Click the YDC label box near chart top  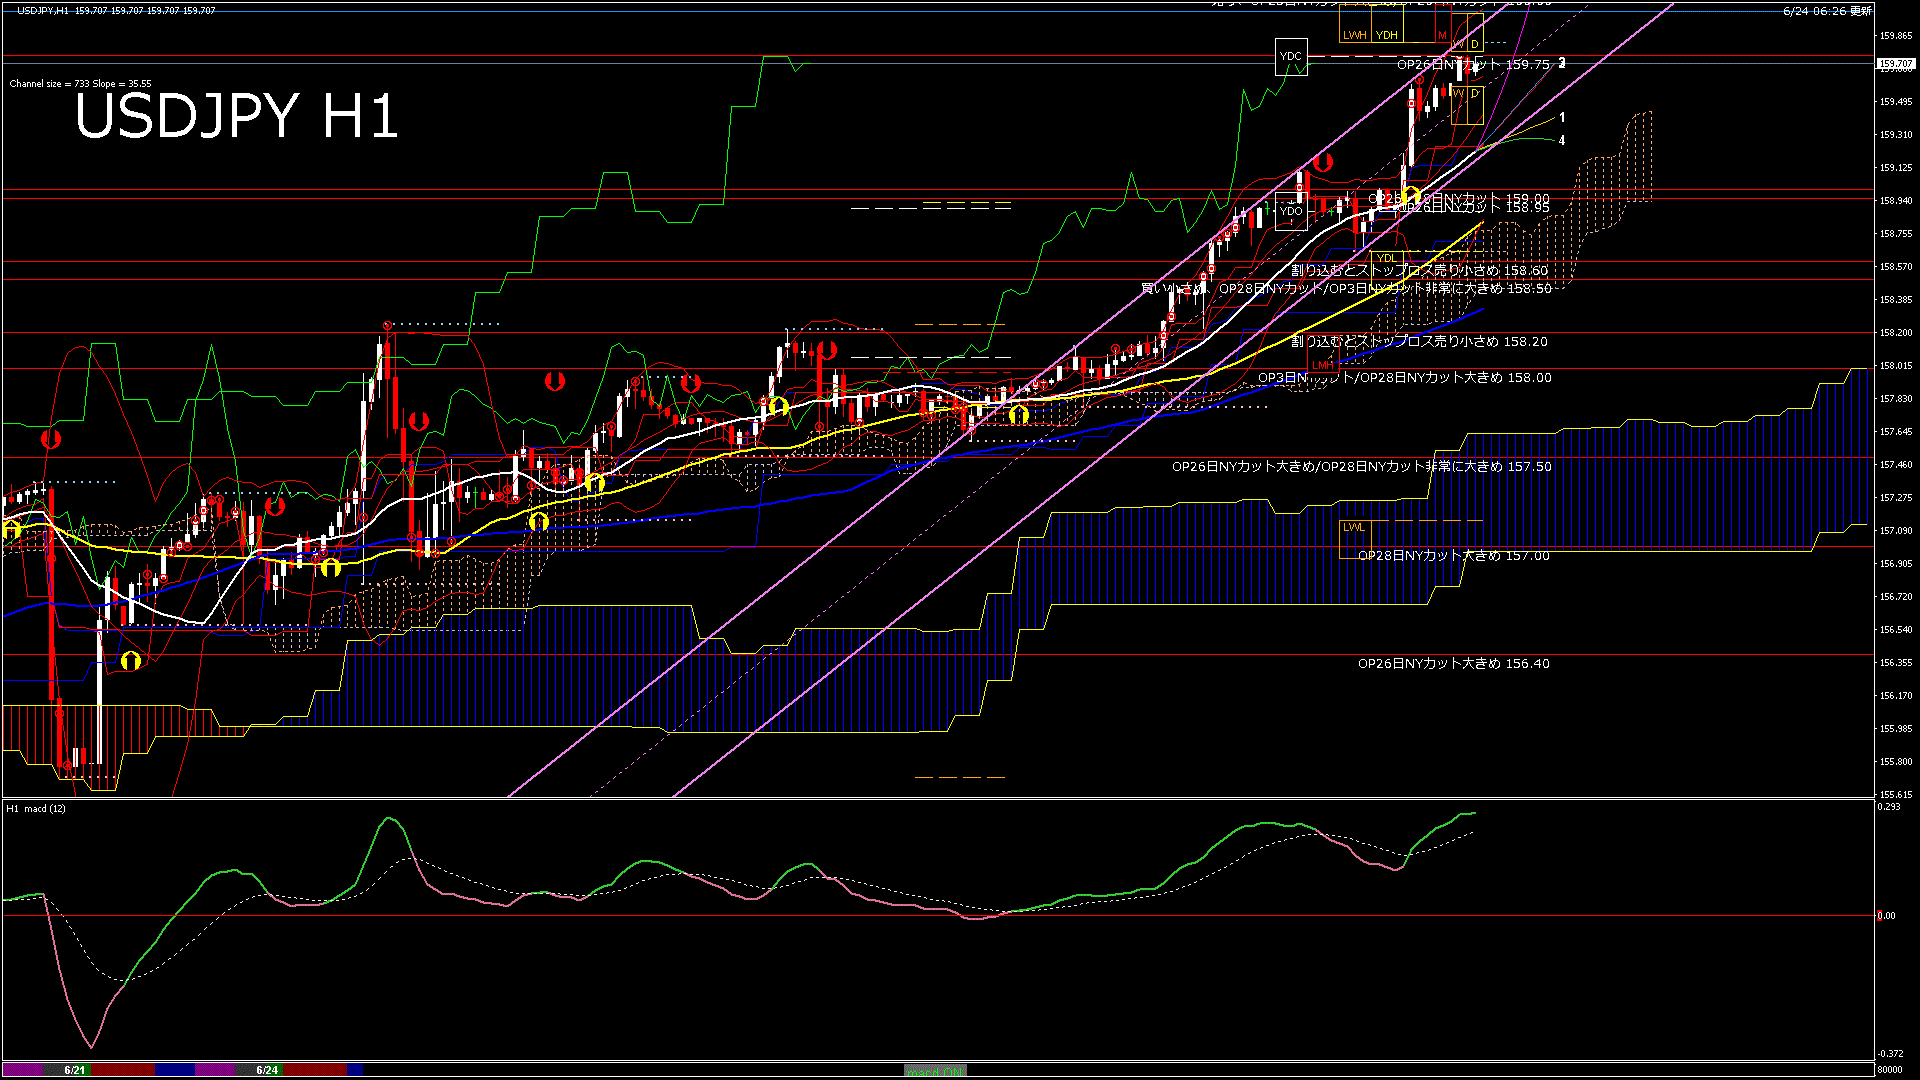click(1291, 56)
